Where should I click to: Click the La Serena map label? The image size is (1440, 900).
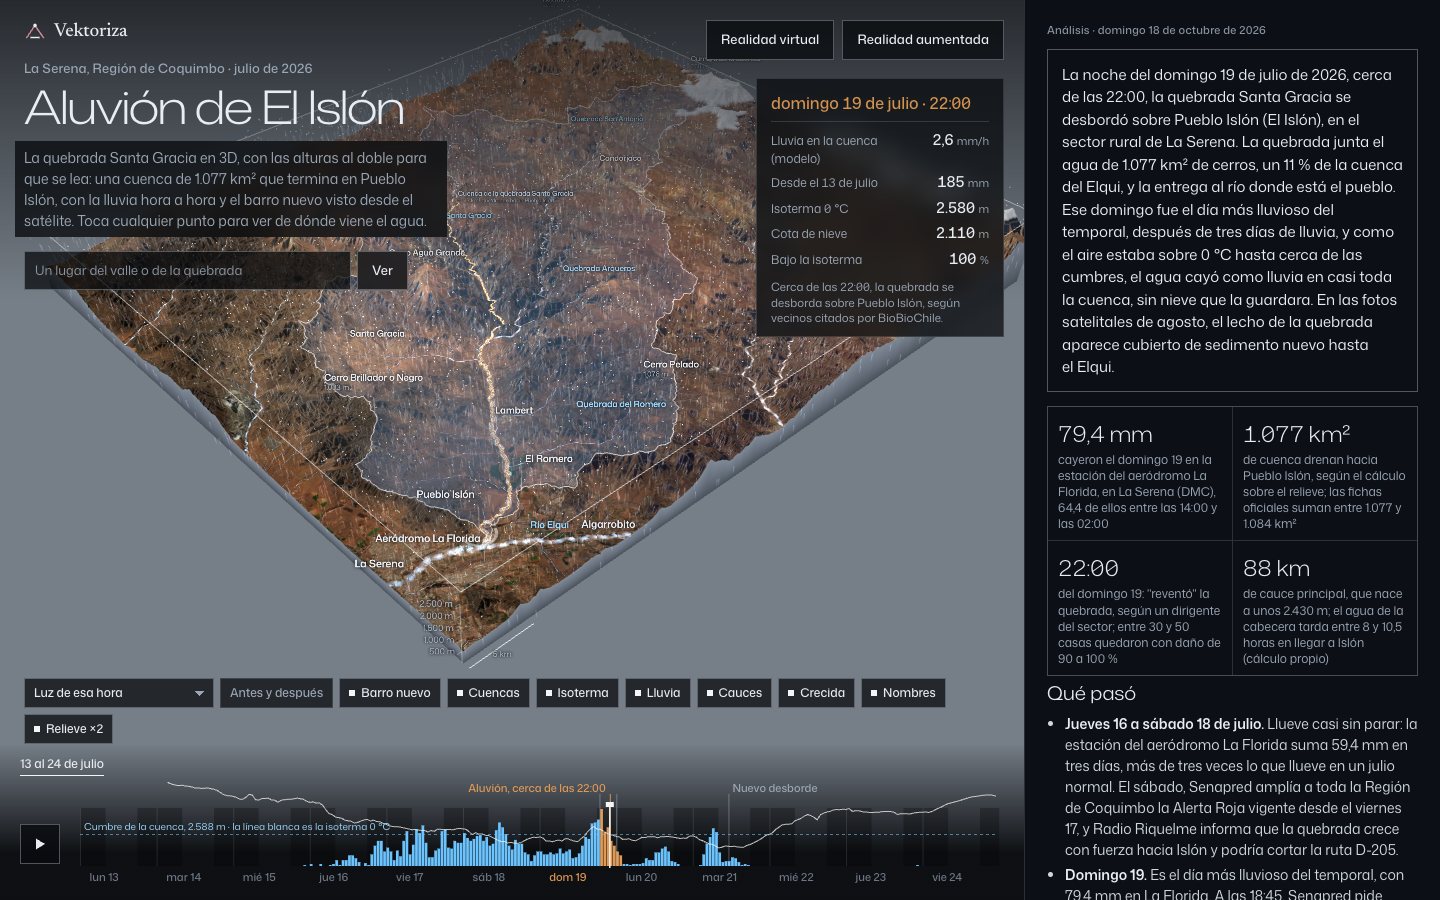pyautogui.click(x=379, y=564)
